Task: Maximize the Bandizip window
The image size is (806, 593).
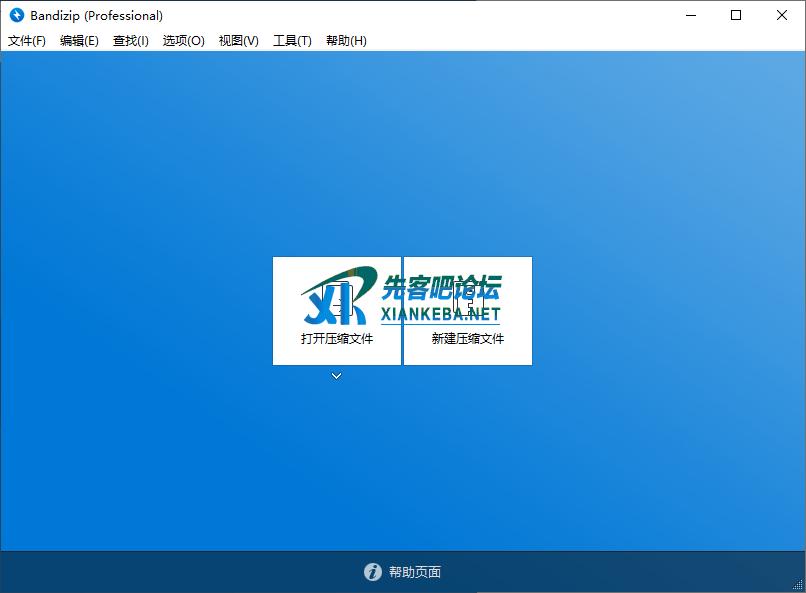Action: (736, 15)
